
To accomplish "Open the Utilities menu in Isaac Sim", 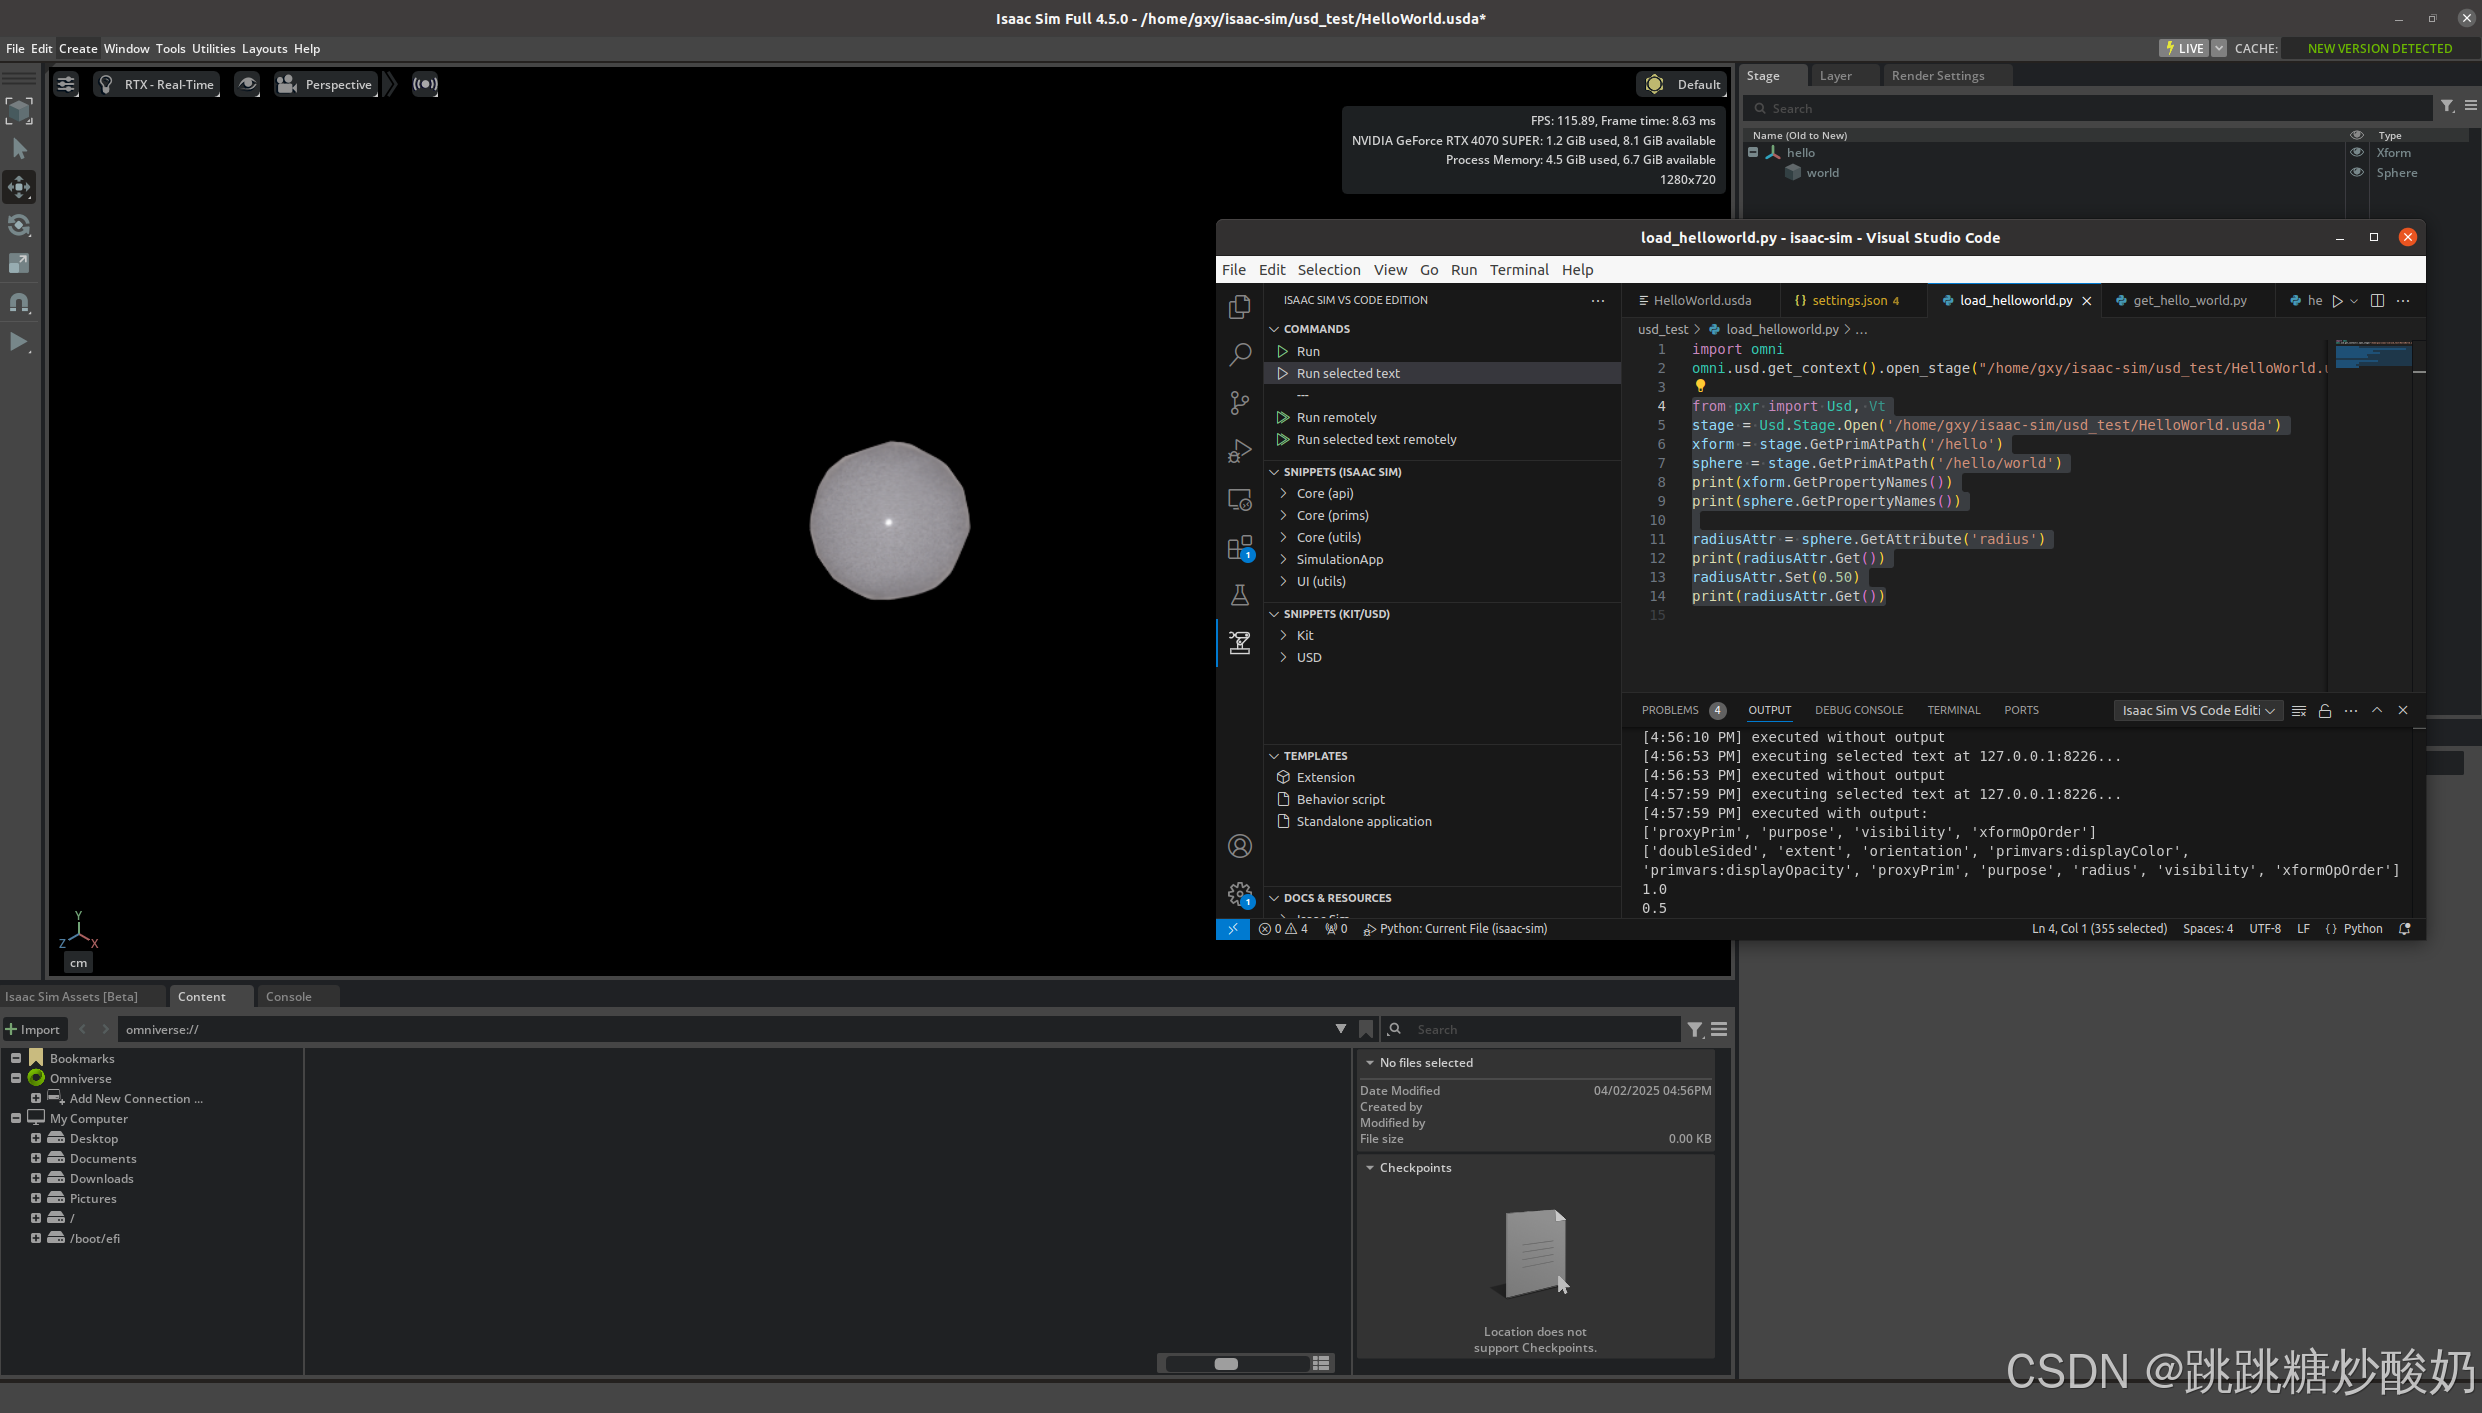I will click(x=213, y=48).
